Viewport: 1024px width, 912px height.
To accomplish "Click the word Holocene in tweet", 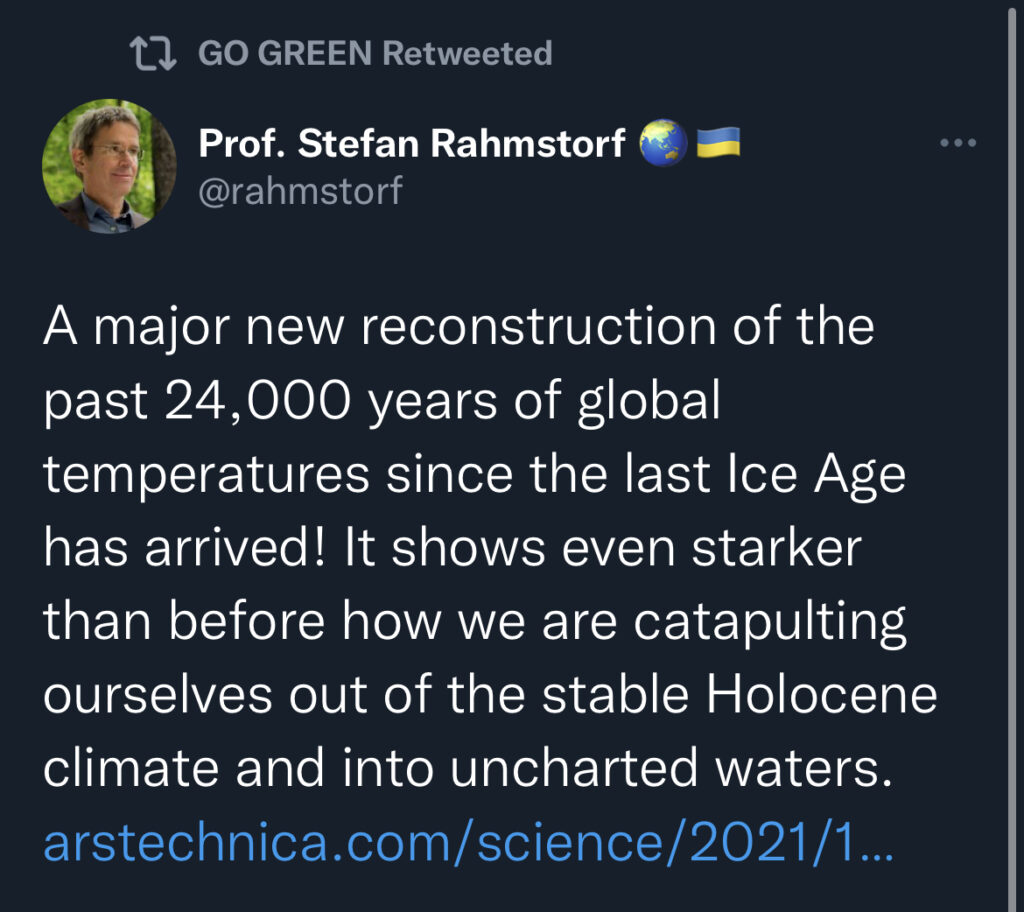I will 822,694.
